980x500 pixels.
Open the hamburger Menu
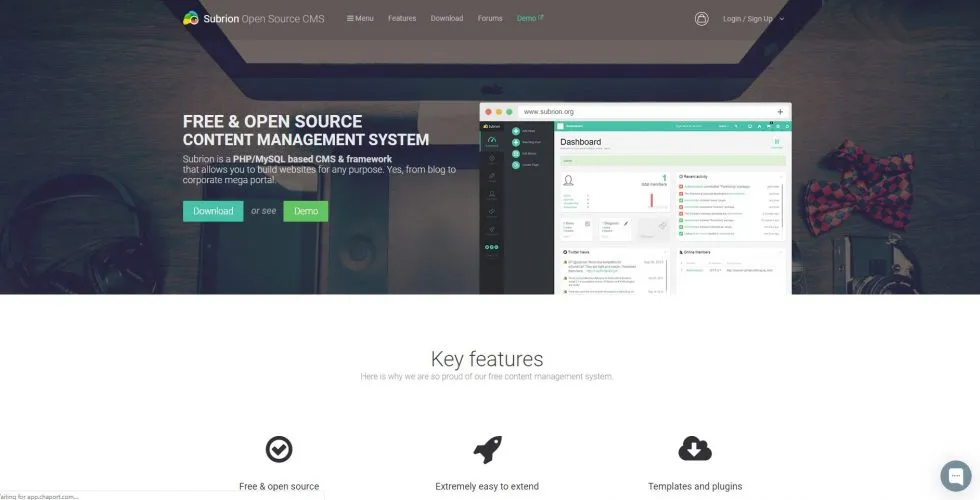360,18
